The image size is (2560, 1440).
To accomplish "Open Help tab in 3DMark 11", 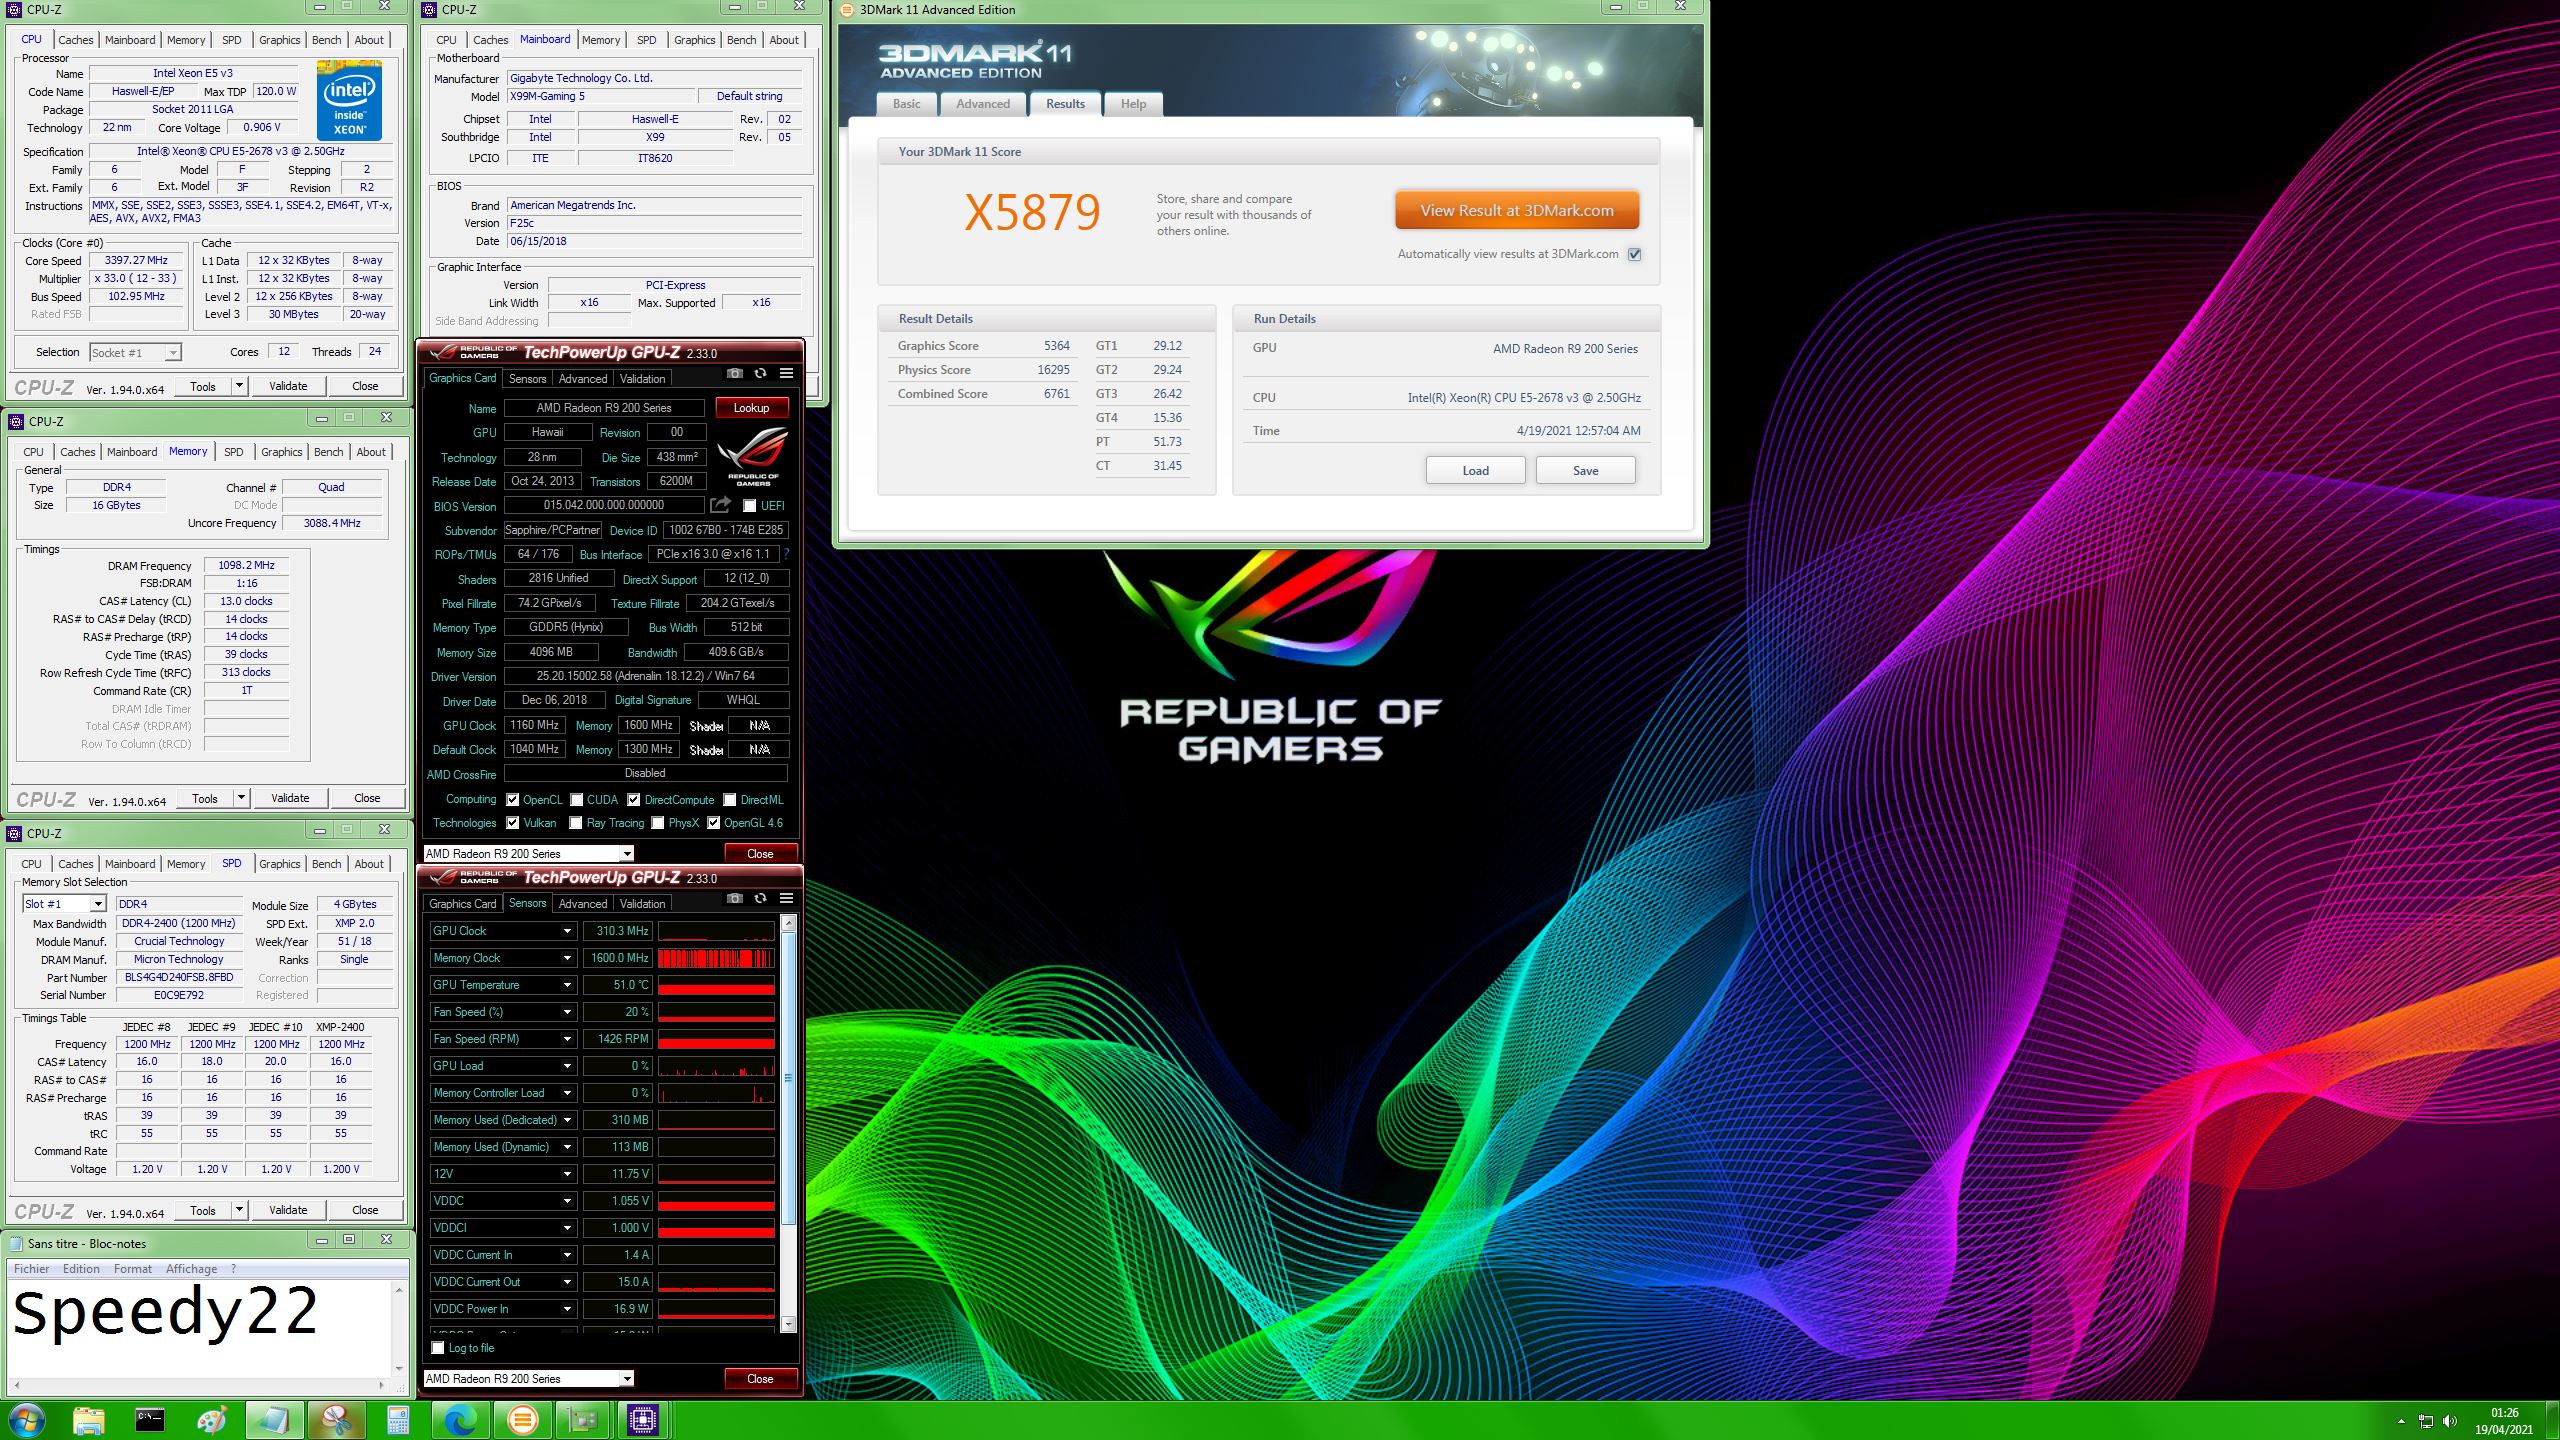I will tap(1133, 104).
